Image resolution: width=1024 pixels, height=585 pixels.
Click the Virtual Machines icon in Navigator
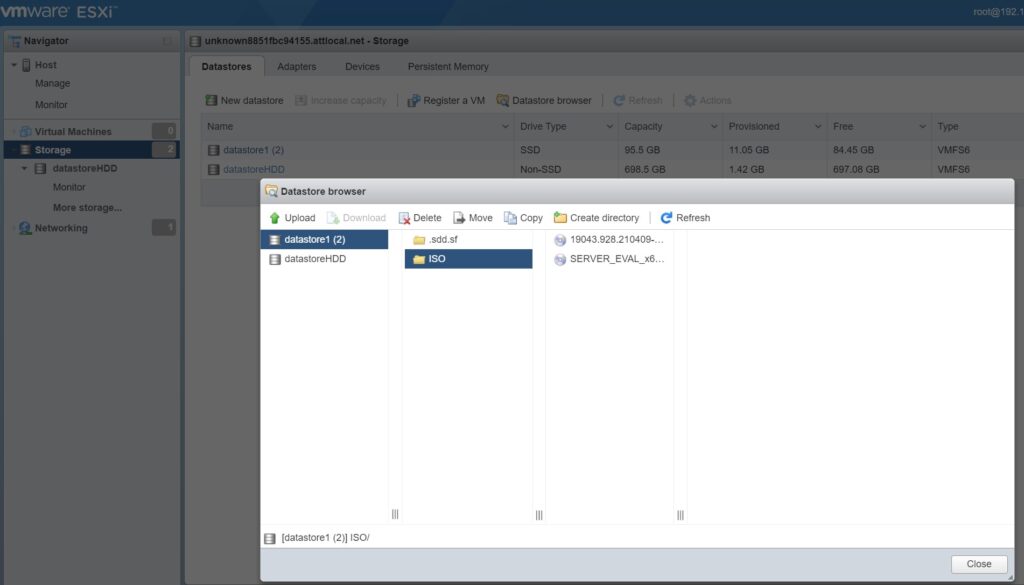coord(25,131)
